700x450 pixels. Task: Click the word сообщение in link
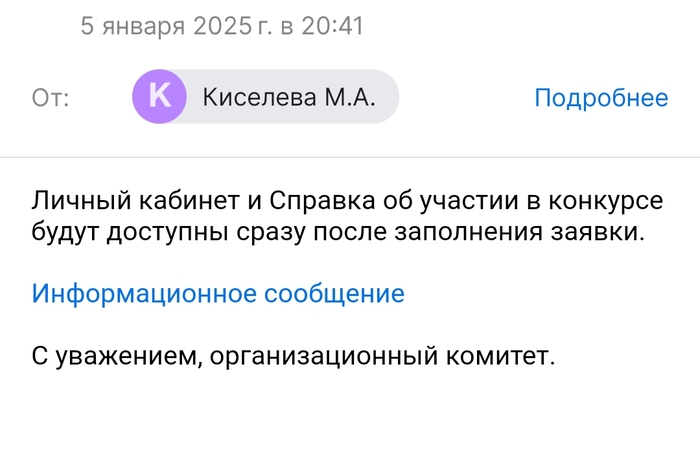334,294
